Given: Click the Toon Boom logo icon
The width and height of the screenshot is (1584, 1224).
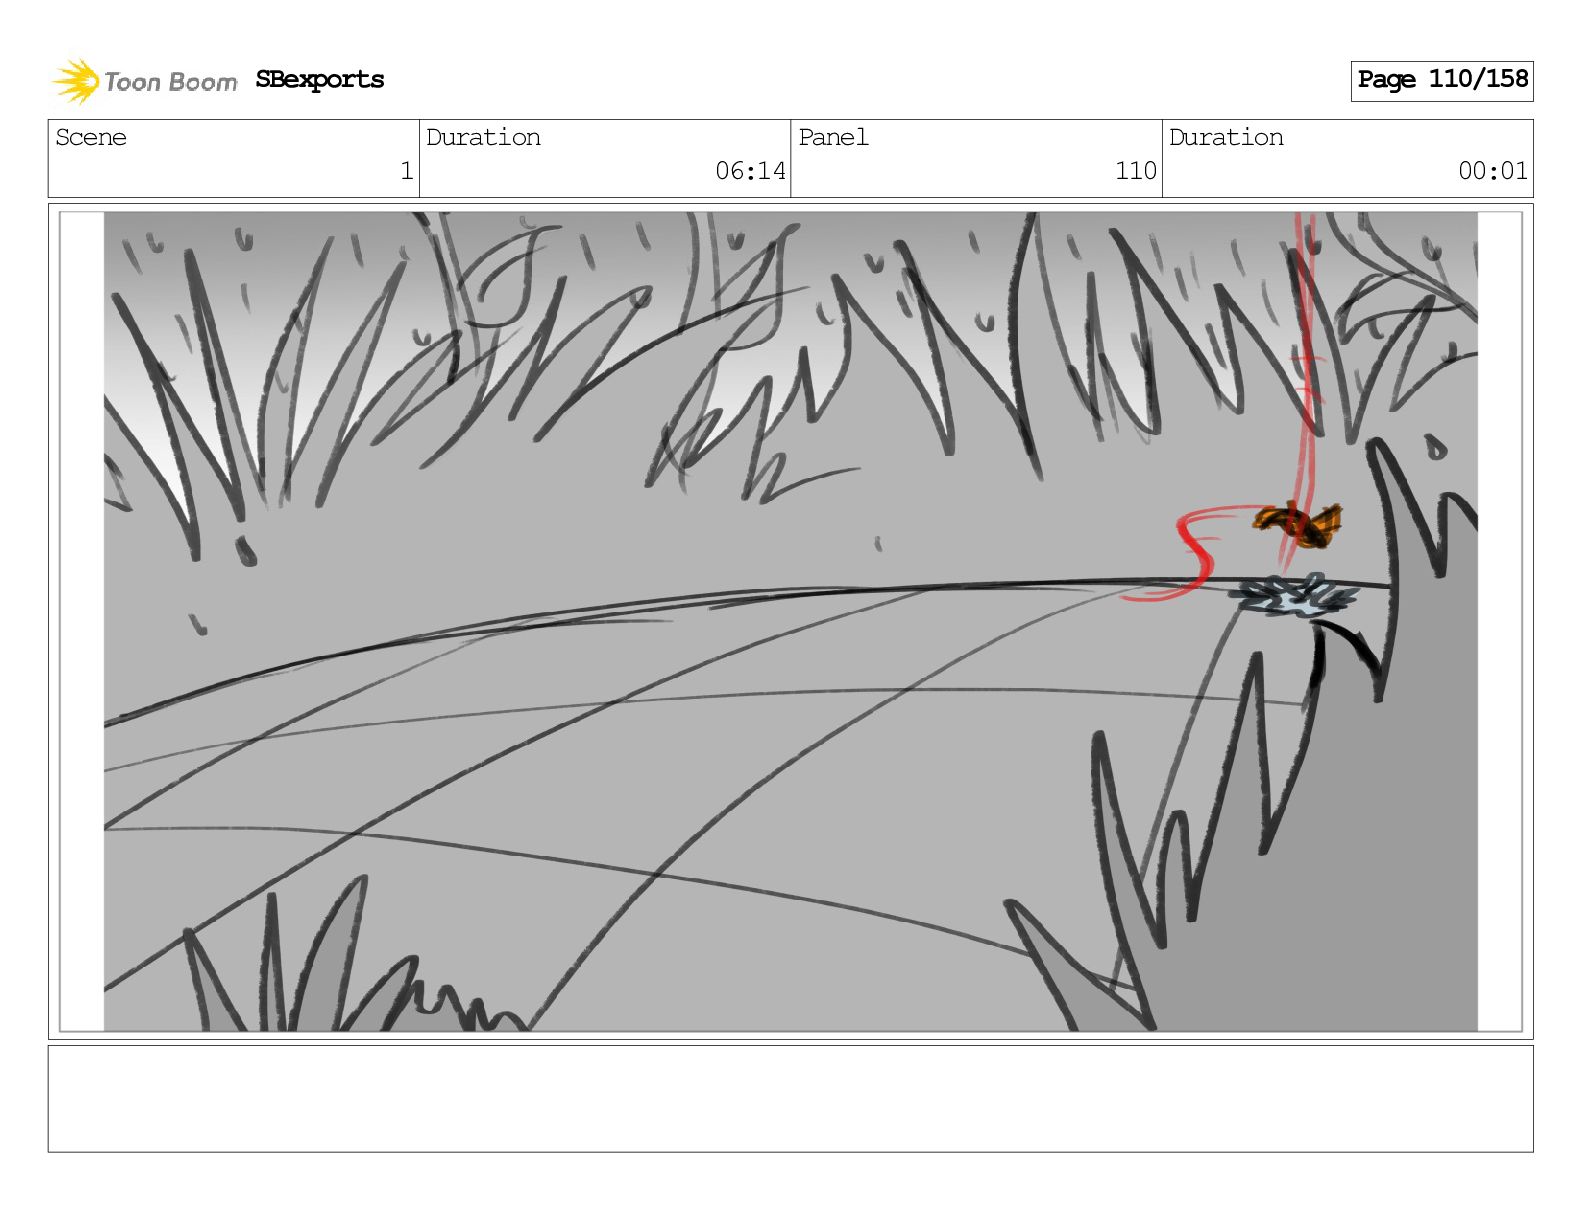Looking at the screenshot, I should pos(76,81).
